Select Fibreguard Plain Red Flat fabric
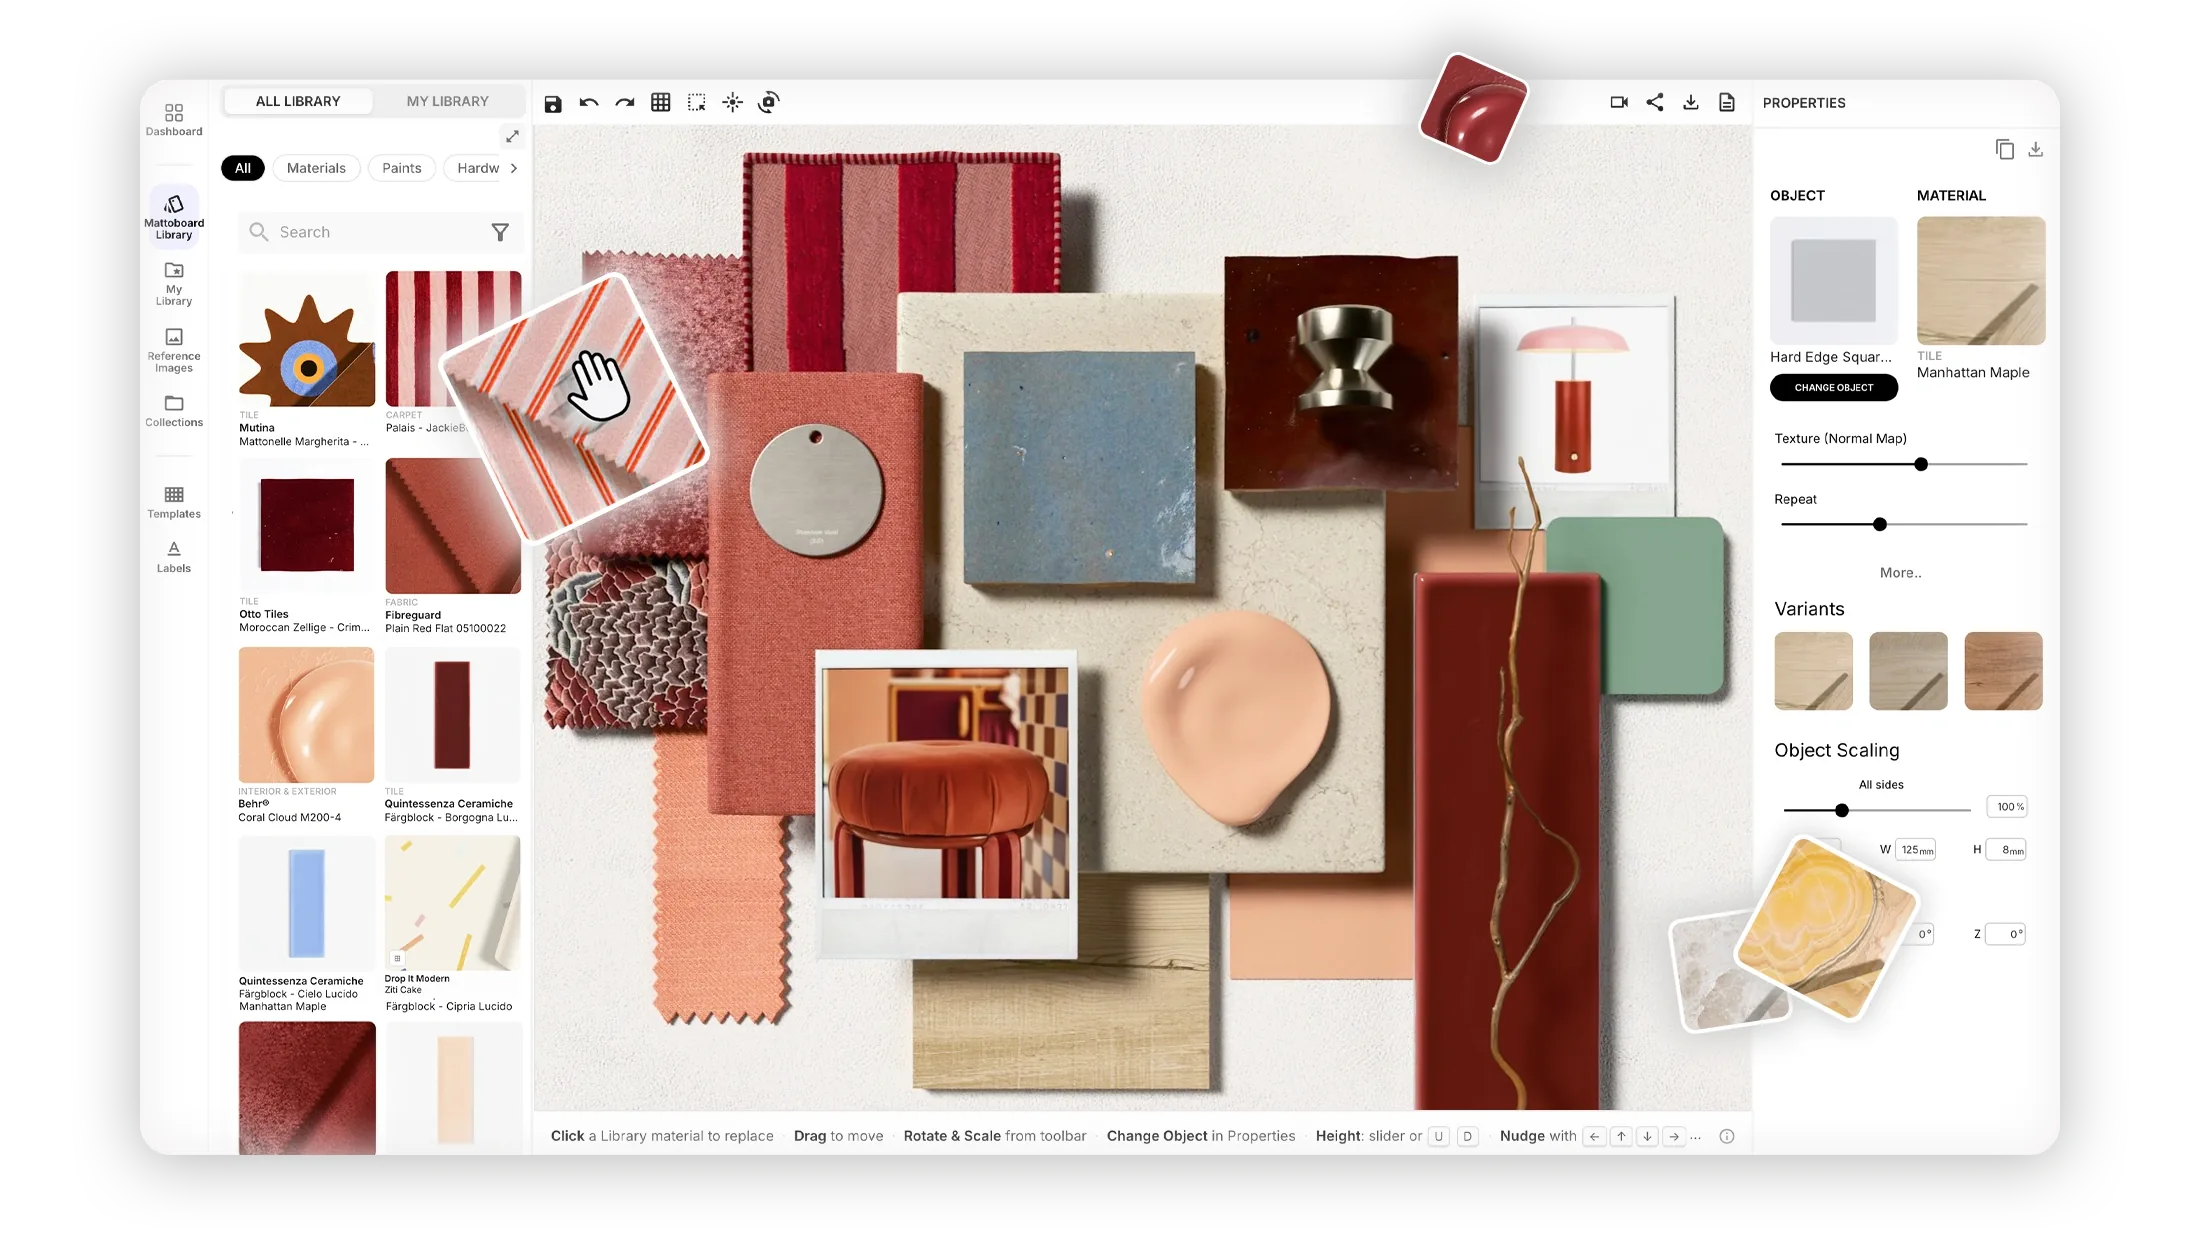 [453, 526]
